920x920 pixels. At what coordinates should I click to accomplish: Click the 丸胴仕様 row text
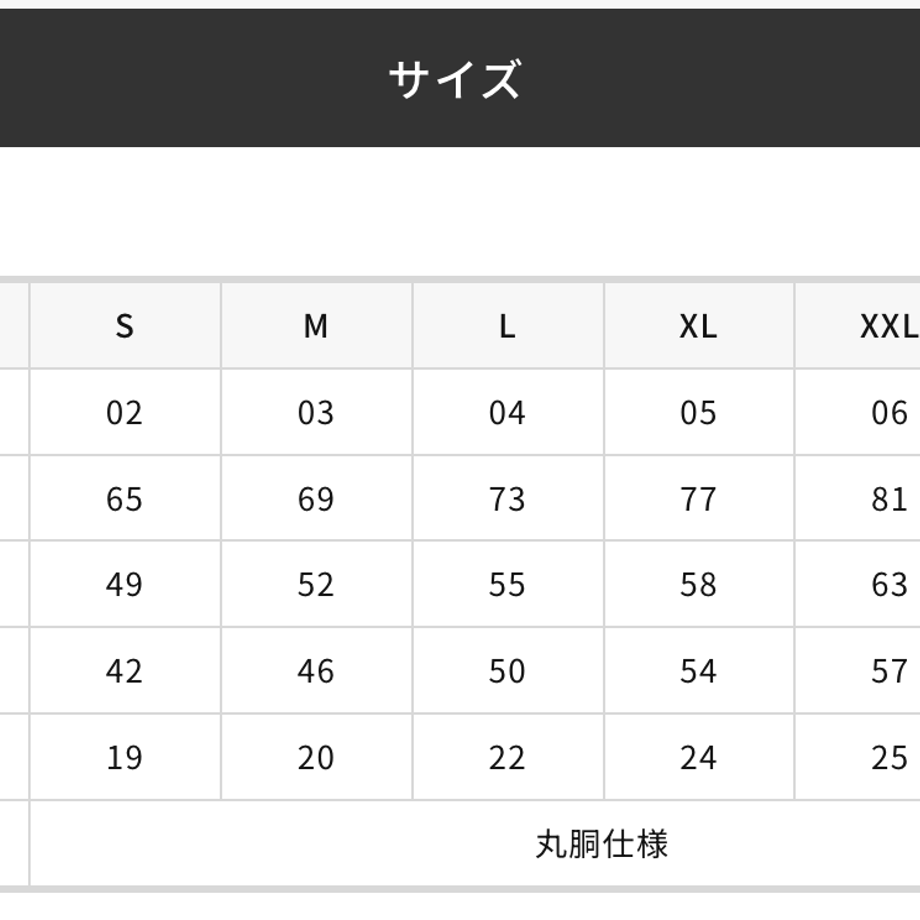pyautogui.click(x=602, y=844)
